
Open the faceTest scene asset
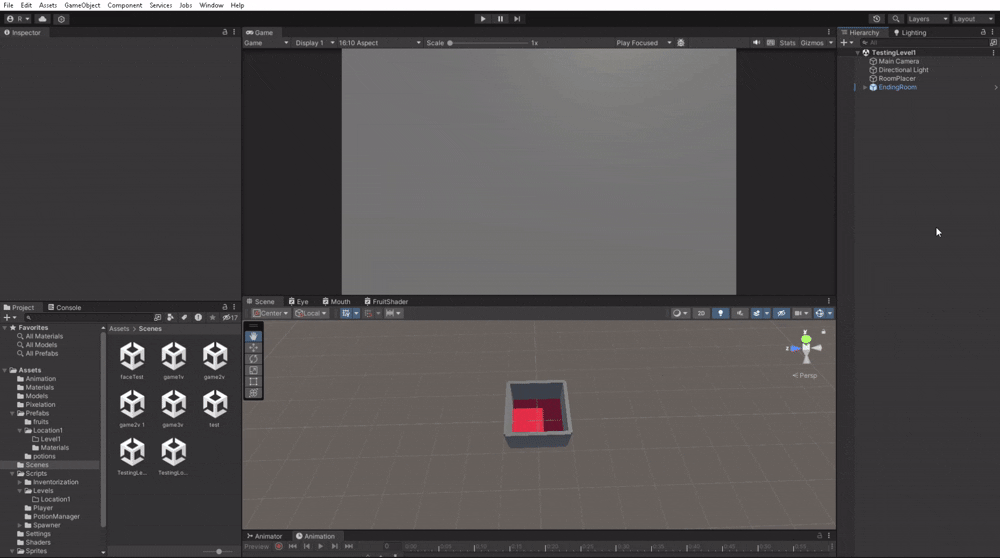pyautogui.click(x=132, y=360)
